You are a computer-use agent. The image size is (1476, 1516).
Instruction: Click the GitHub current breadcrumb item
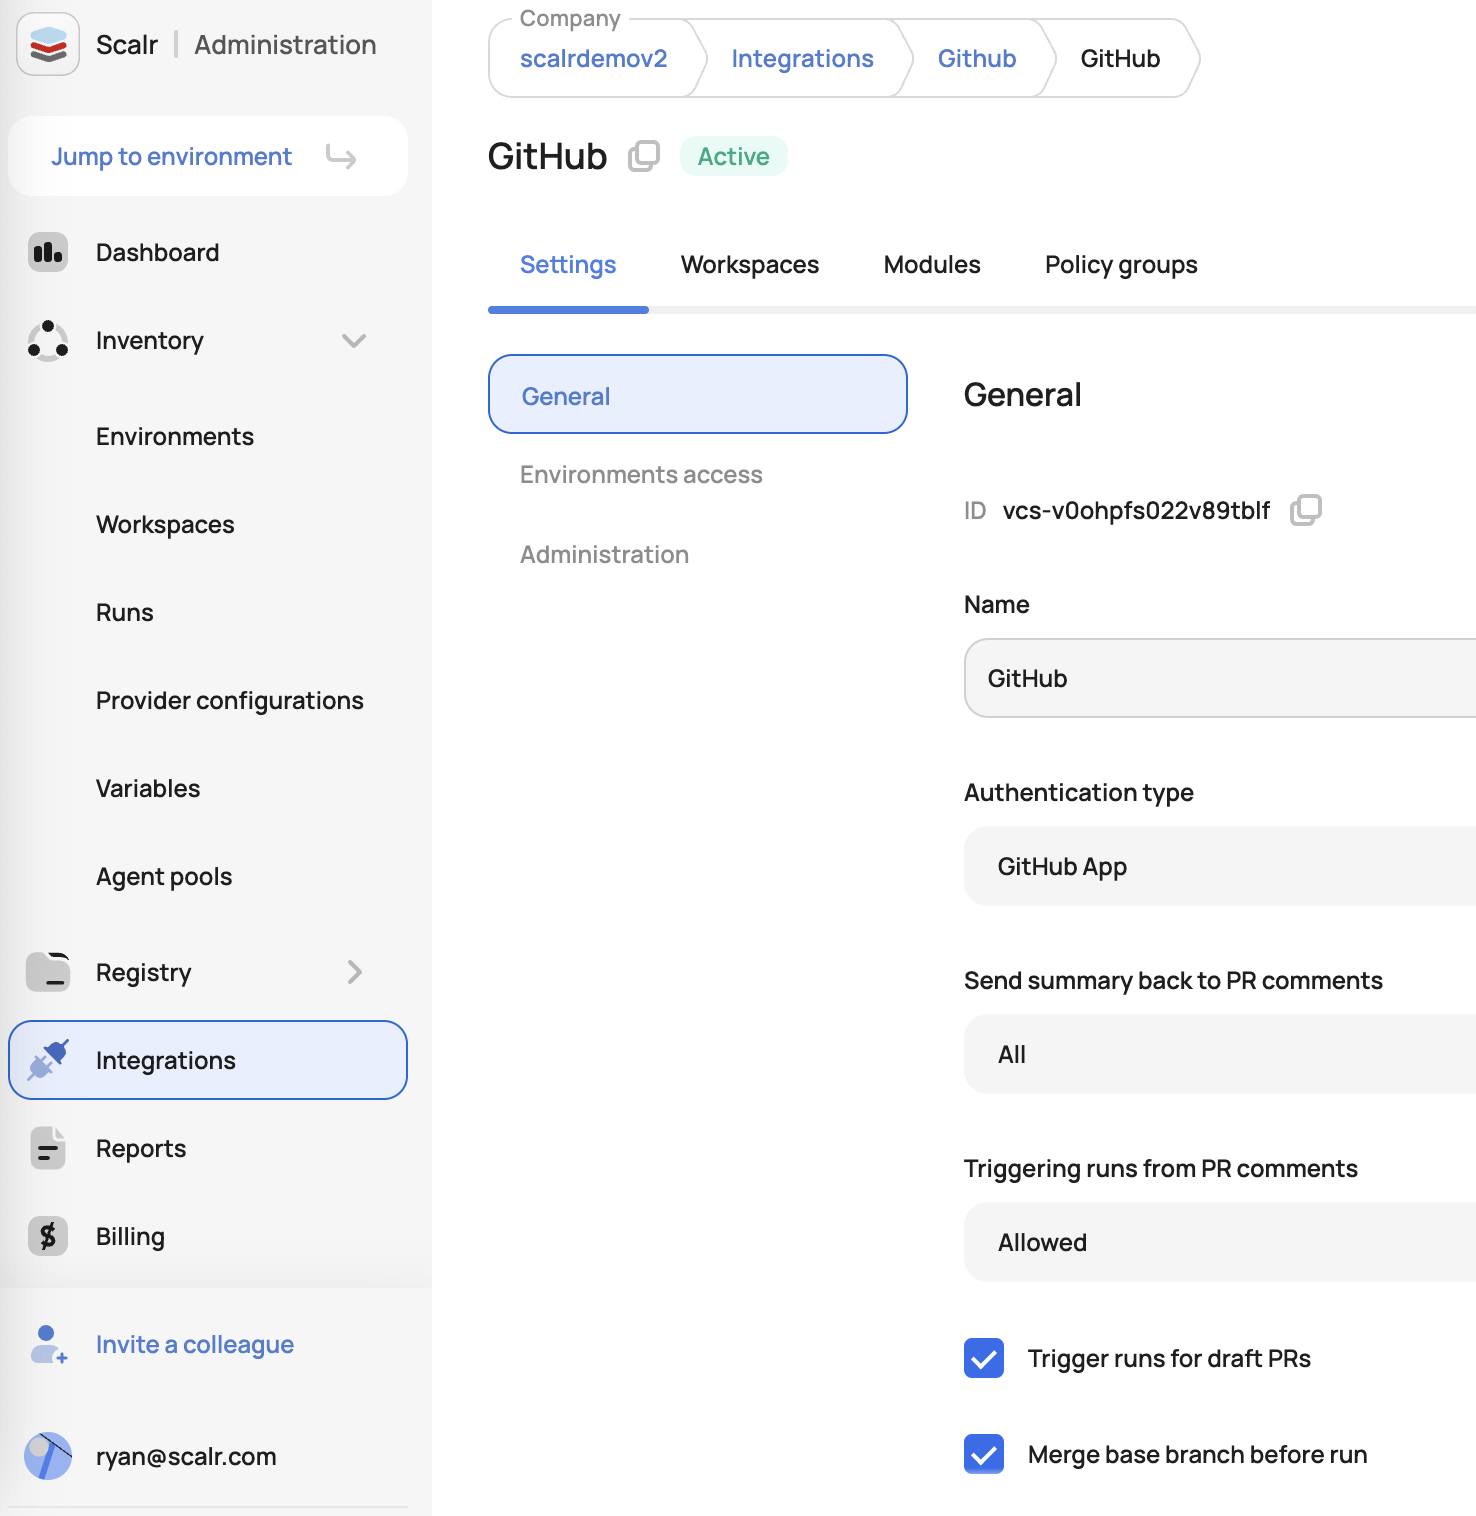point(1120,59)
